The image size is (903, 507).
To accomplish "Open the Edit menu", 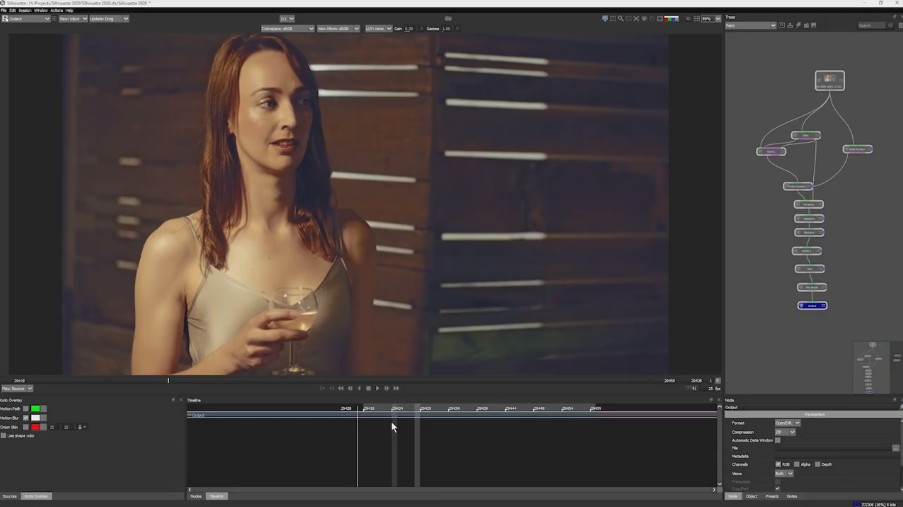I will (x=12, y=10).
